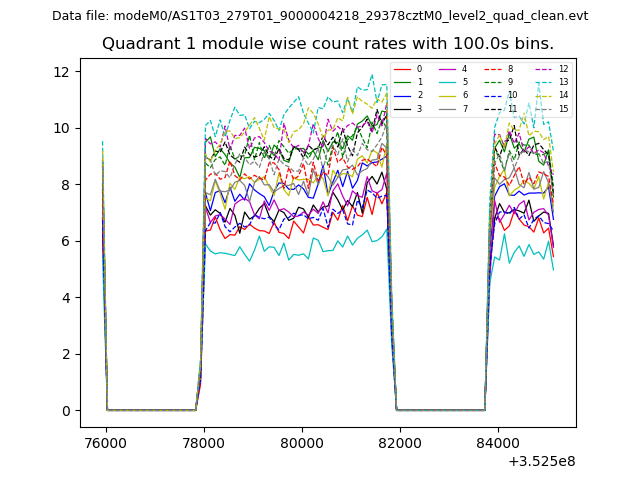Pick the black solid legend line for module 3

coord(402,108)
